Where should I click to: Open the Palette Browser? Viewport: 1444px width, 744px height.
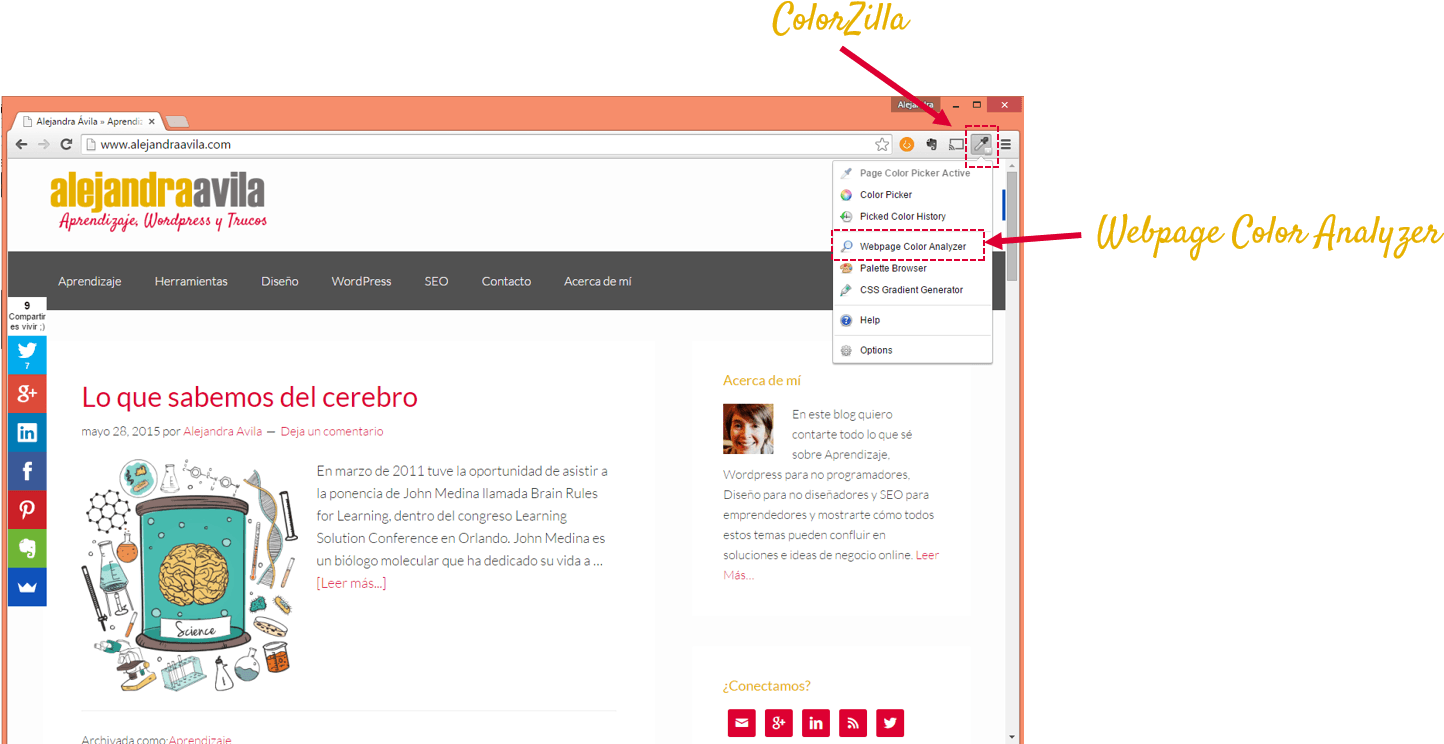tap(912, 268)
